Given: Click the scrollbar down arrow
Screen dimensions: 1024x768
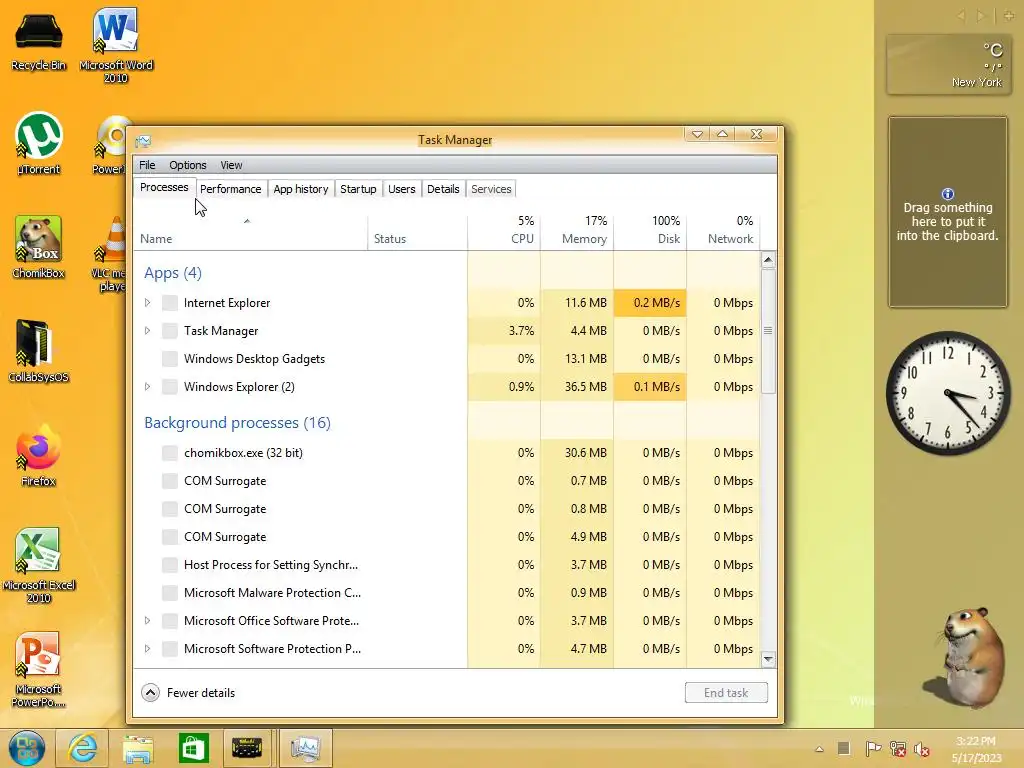Looking at the screenshot, I should tap(768, 659).
